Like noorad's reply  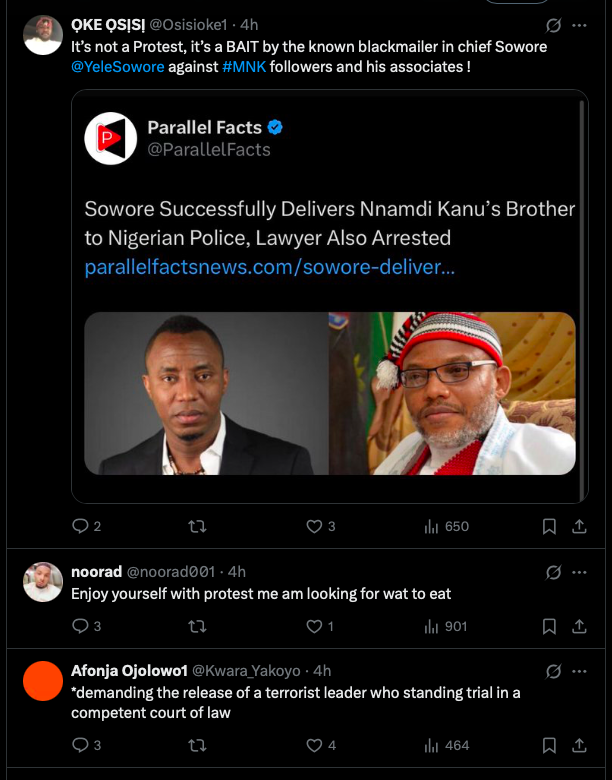314,627
